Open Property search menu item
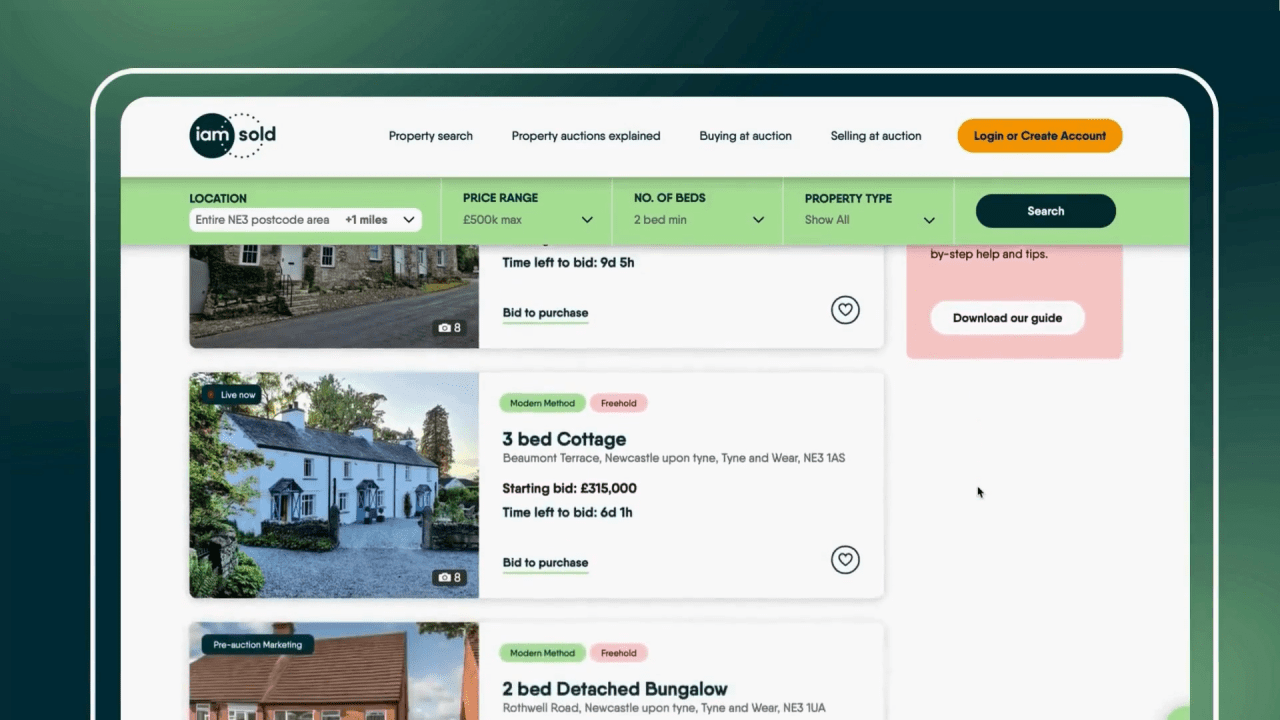This screenshot has height=720, width=1280. click(430, 136)
